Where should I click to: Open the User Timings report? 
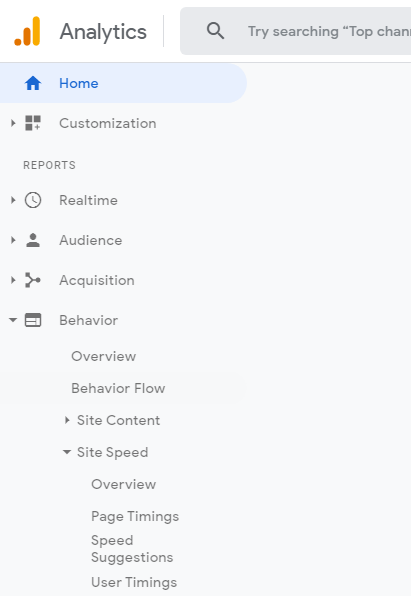pyautogui.click(x=134, y=582)
